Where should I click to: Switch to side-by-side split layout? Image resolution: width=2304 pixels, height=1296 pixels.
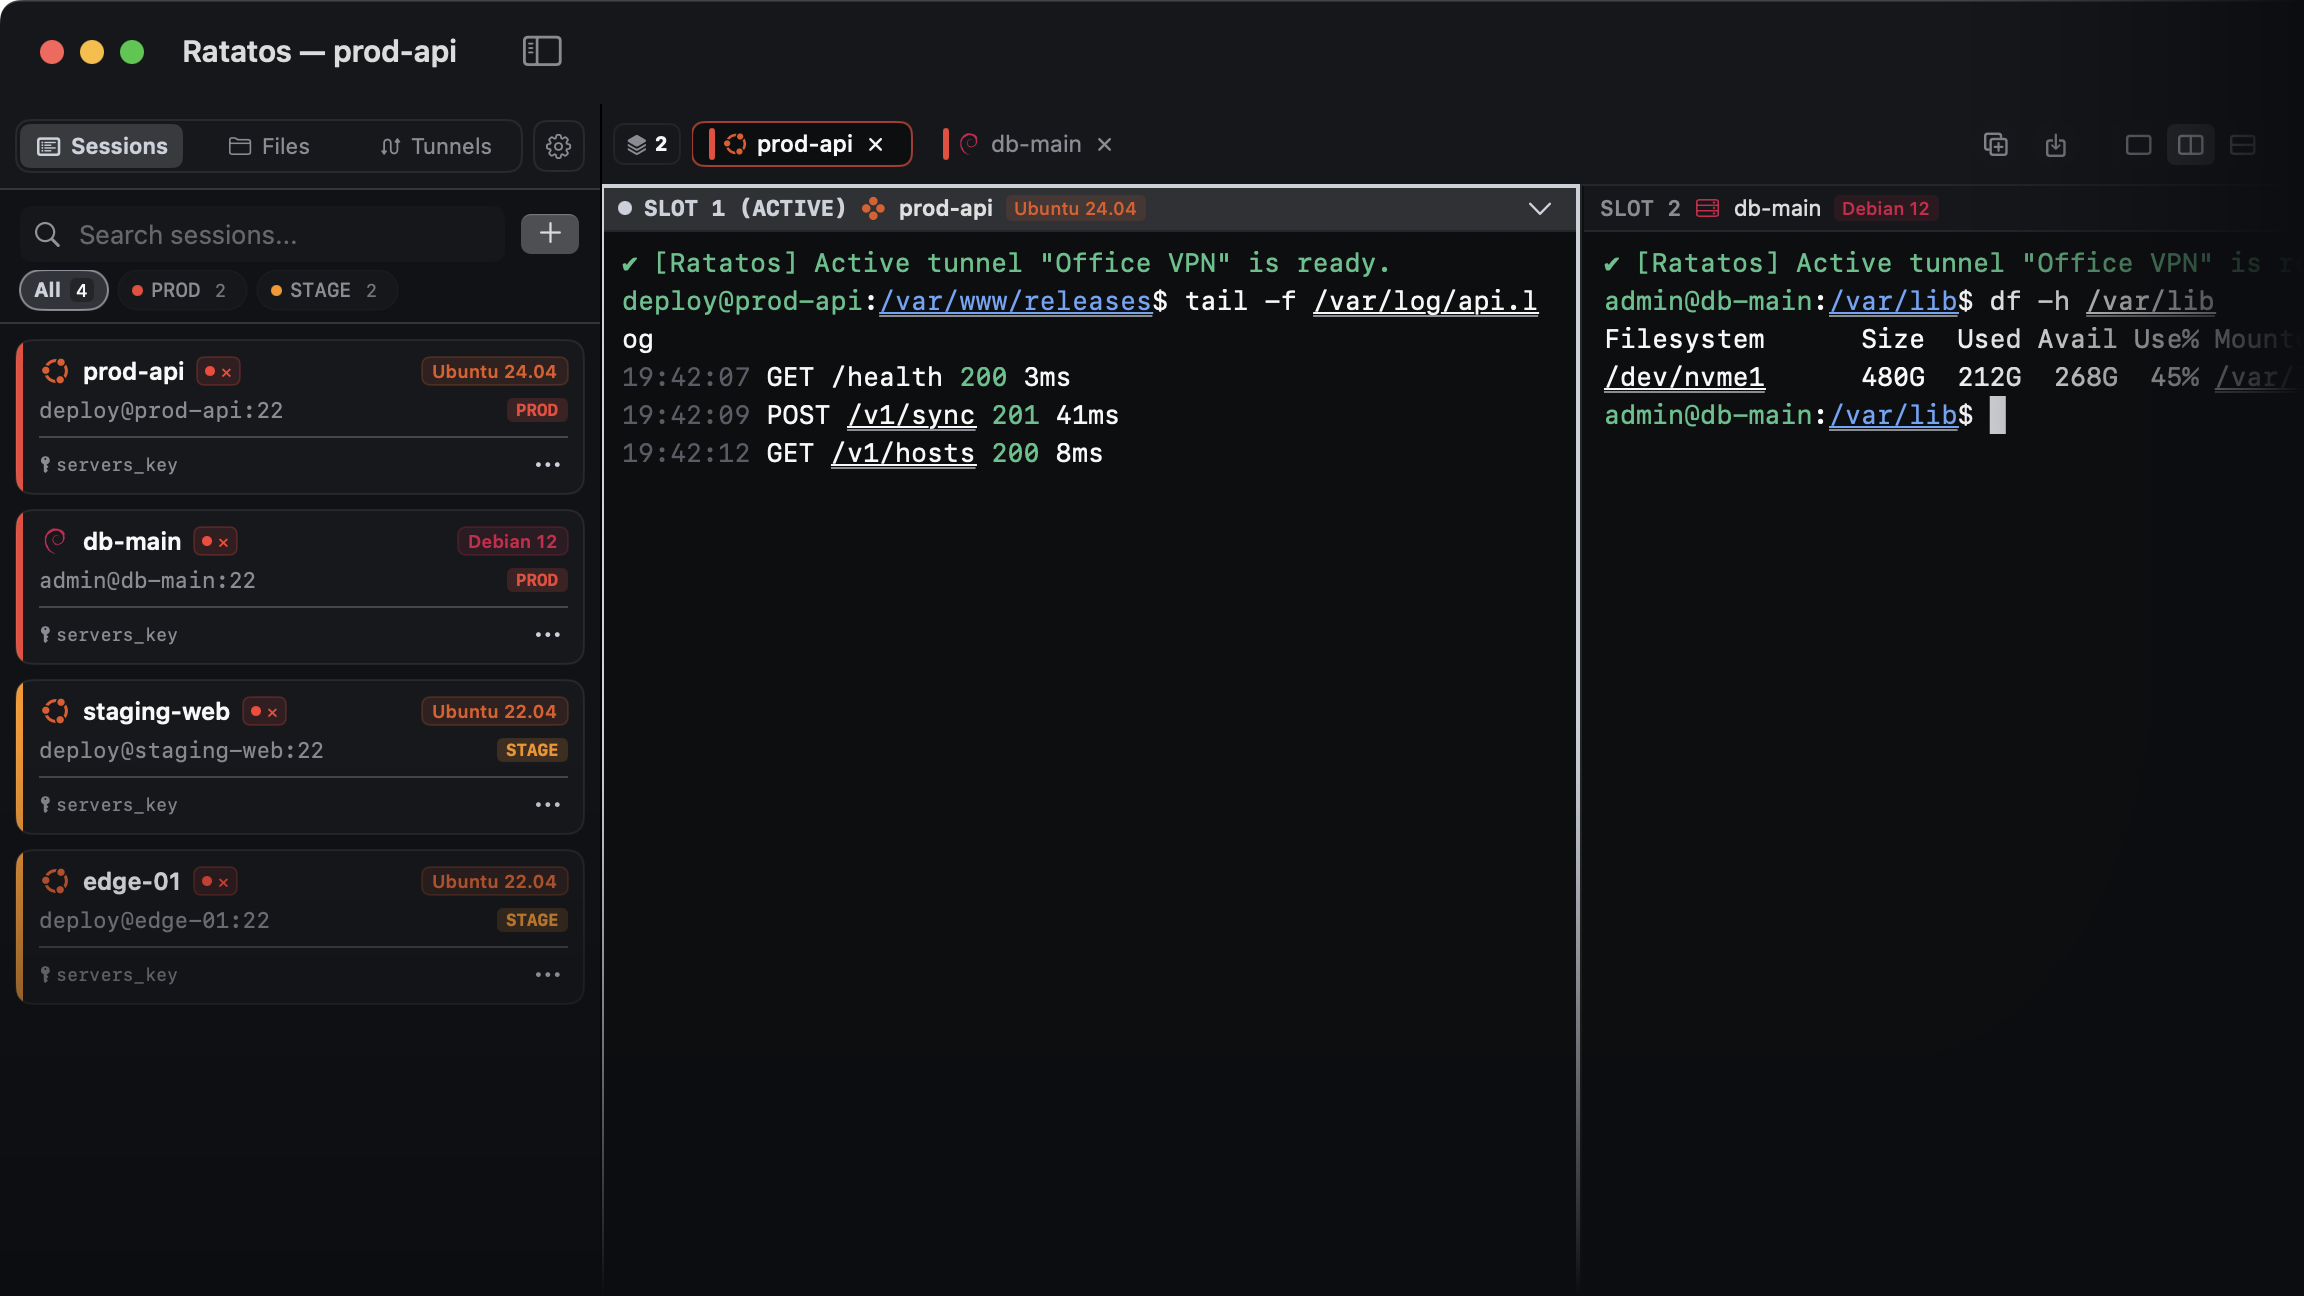[x=2190, y=145]
